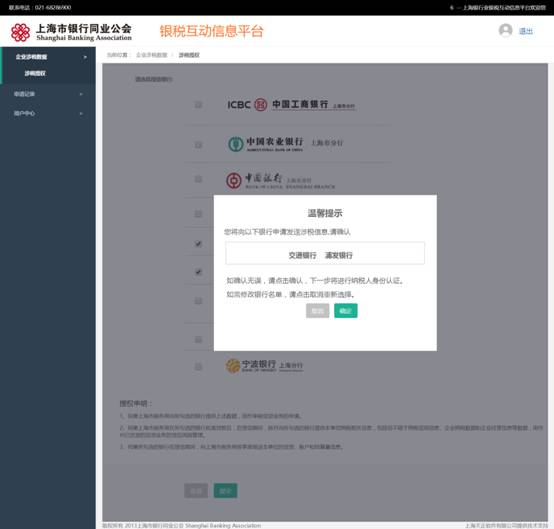Click the 涉税授权 breadcrumb item
This screenshot has height=529, width=554.
click(189, 55)
